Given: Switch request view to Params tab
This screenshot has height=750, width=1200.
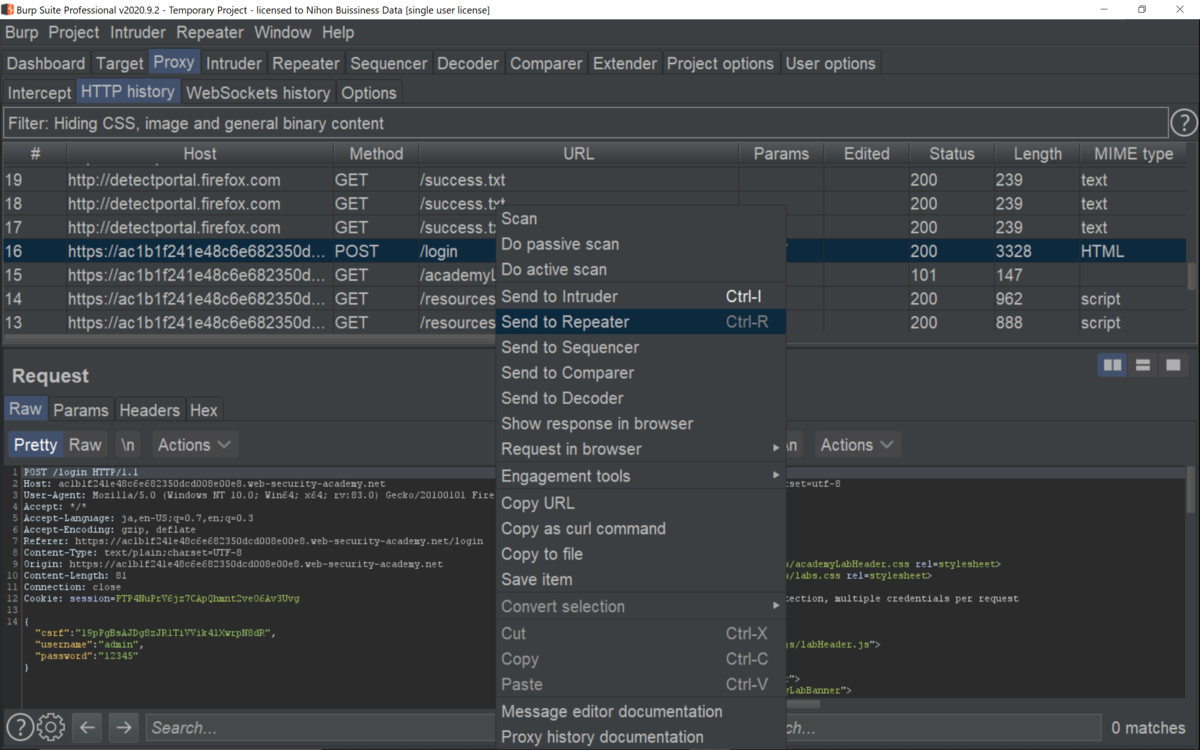Looking at the screenshot, I should pos(81,410).
